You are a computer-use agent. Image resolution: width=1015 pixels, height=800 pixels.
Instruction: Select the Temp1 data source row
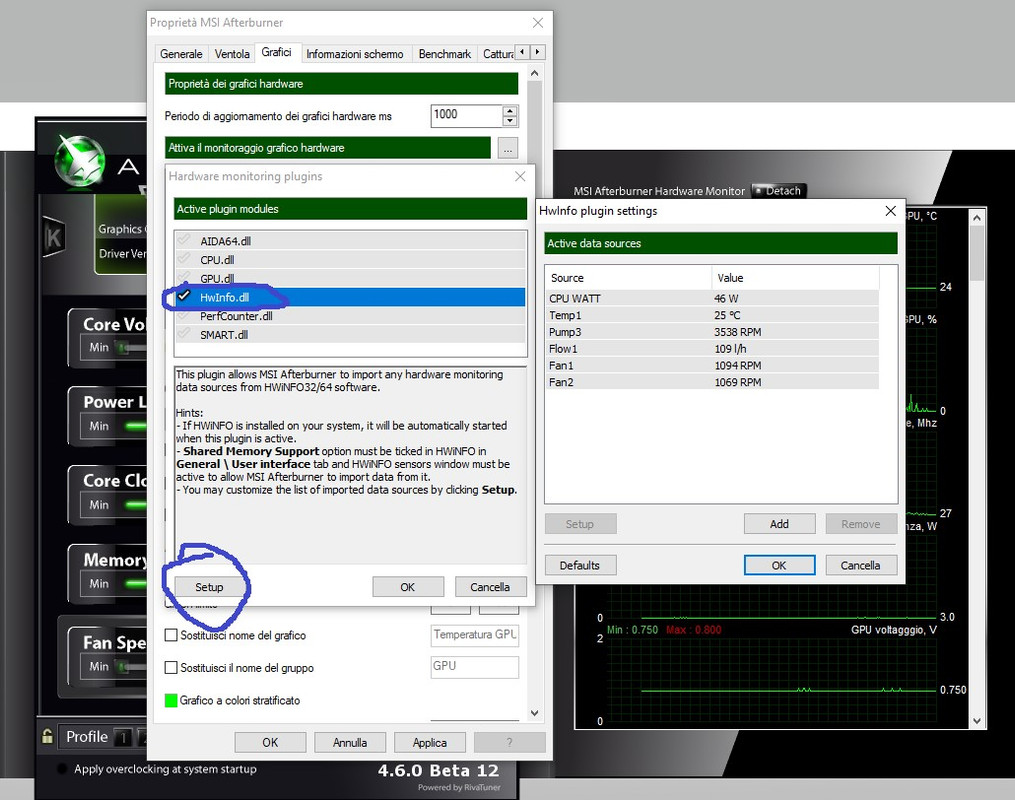(x=712, y=315)
